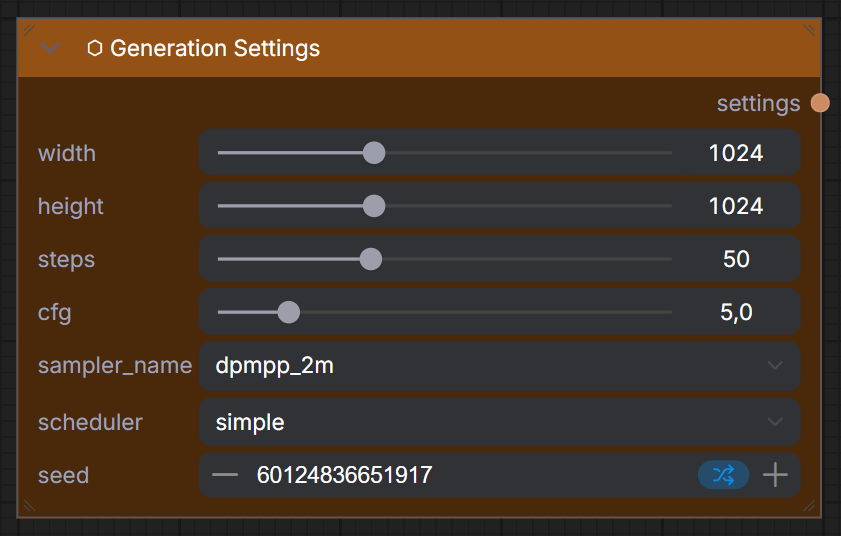This screenshot has width=841, height=536.
Task: Click the width label
Action: click(67, 154)
